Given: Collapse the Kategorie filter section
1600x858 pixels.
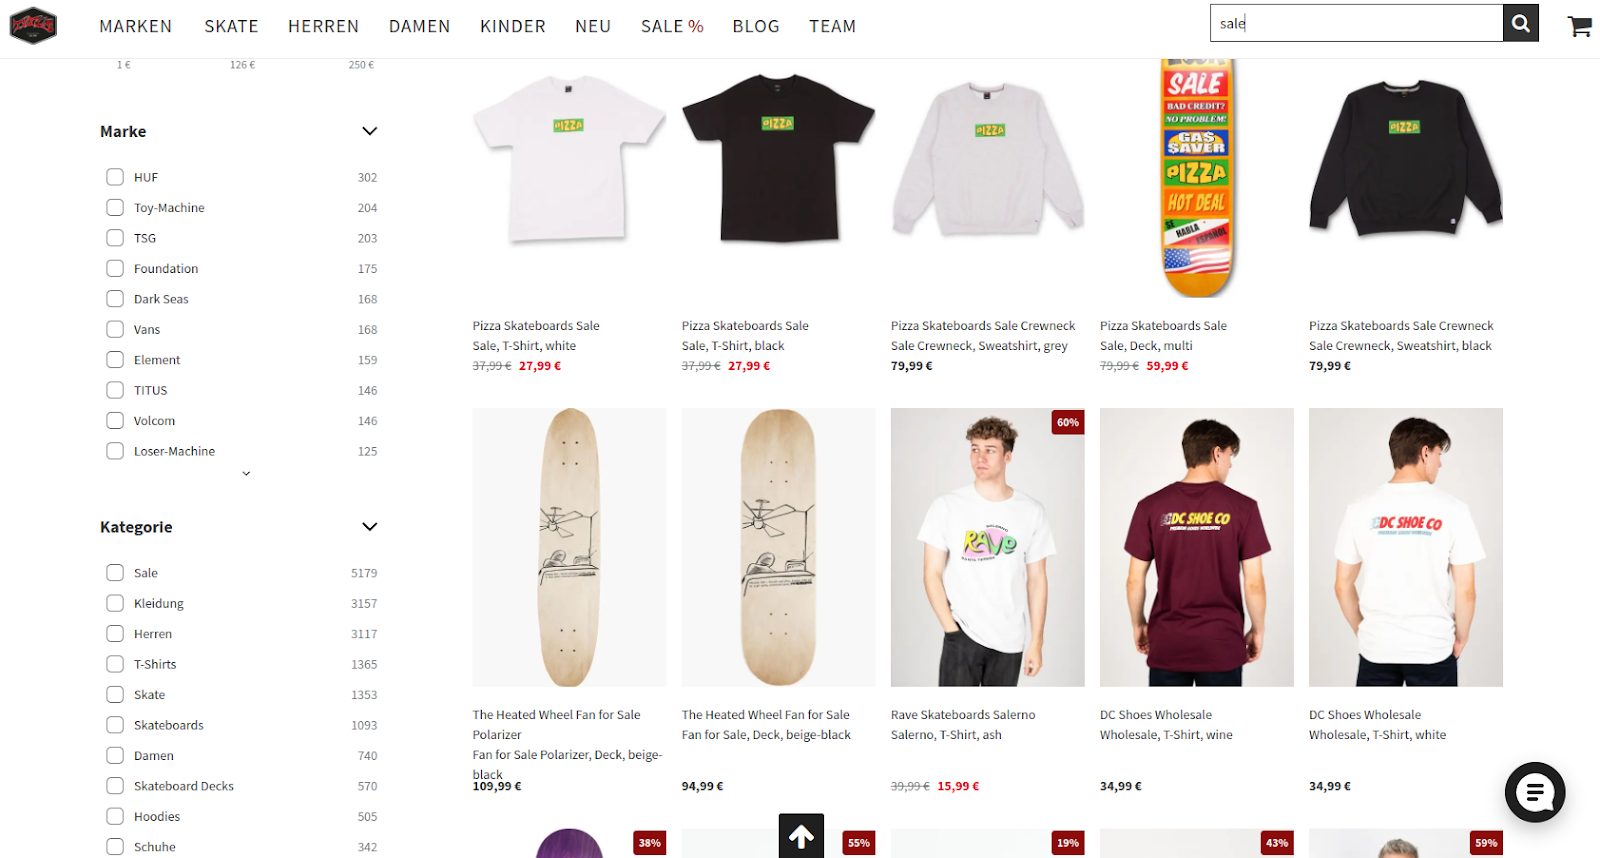Looking at the screenshot, I should pos(369,527).
